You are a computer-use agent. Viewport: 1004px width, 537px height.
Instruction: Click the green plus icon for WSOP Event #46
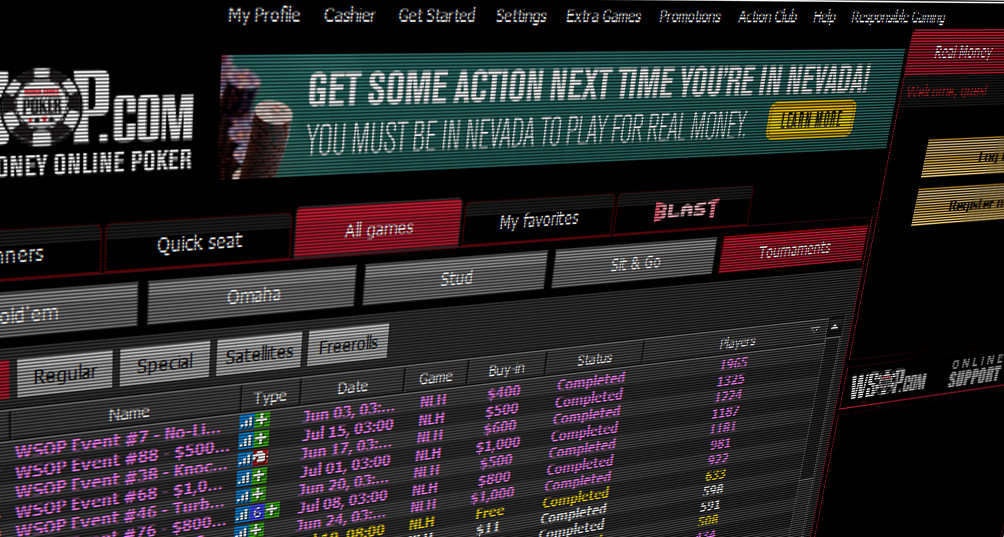[x=260, y=495]
